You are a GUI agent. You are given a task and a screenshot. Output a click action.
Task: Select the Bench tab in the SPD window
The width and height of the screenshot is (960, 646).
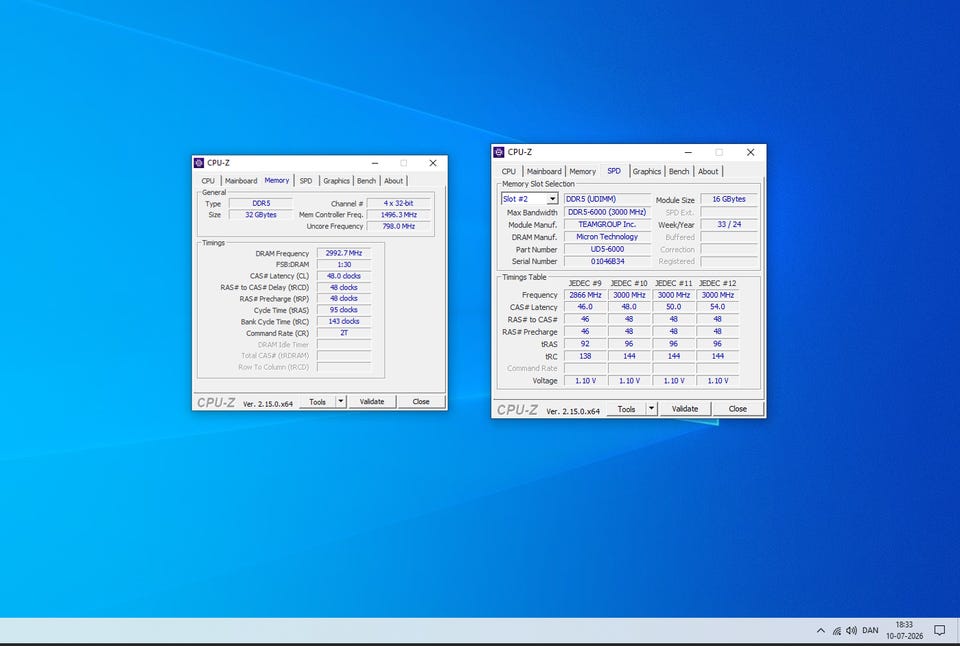click(x=678, y=171)
